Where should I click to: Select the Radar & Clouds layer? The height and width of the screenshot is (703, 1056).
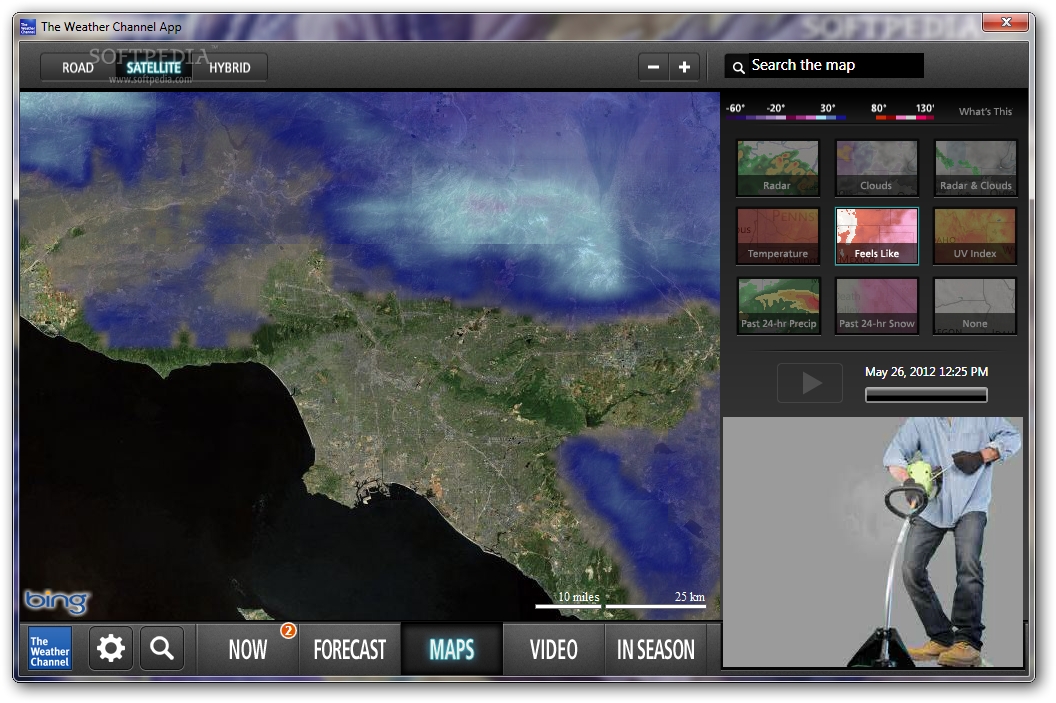click(975, 168)
